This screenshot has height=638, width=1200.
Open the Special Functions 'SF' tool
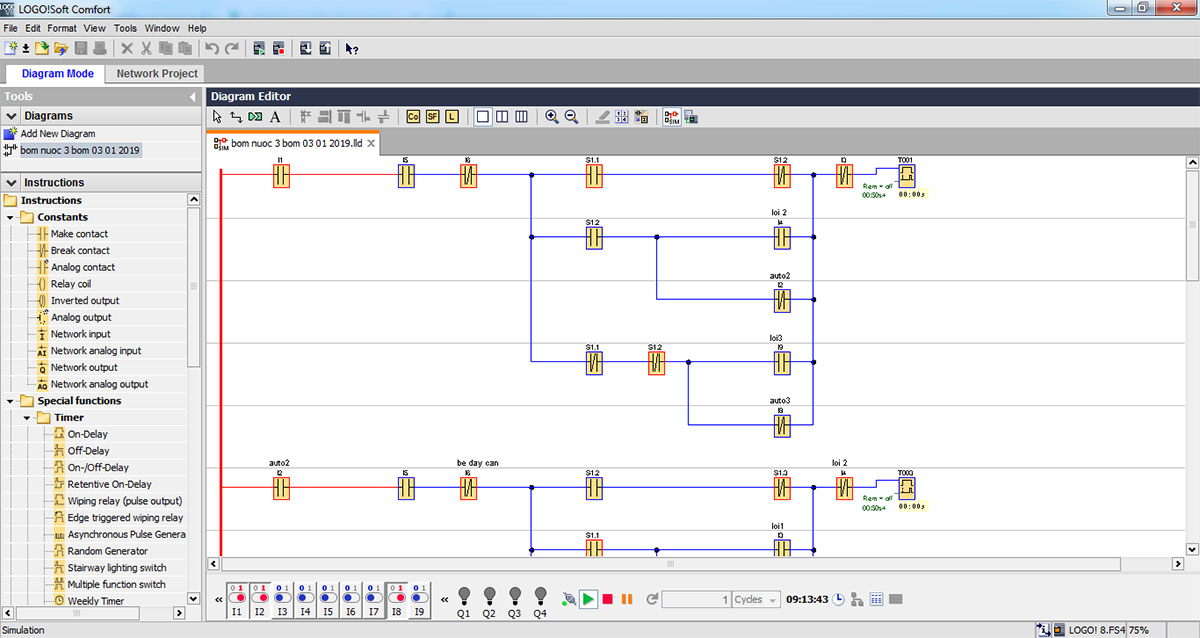[x=432, y=117]
